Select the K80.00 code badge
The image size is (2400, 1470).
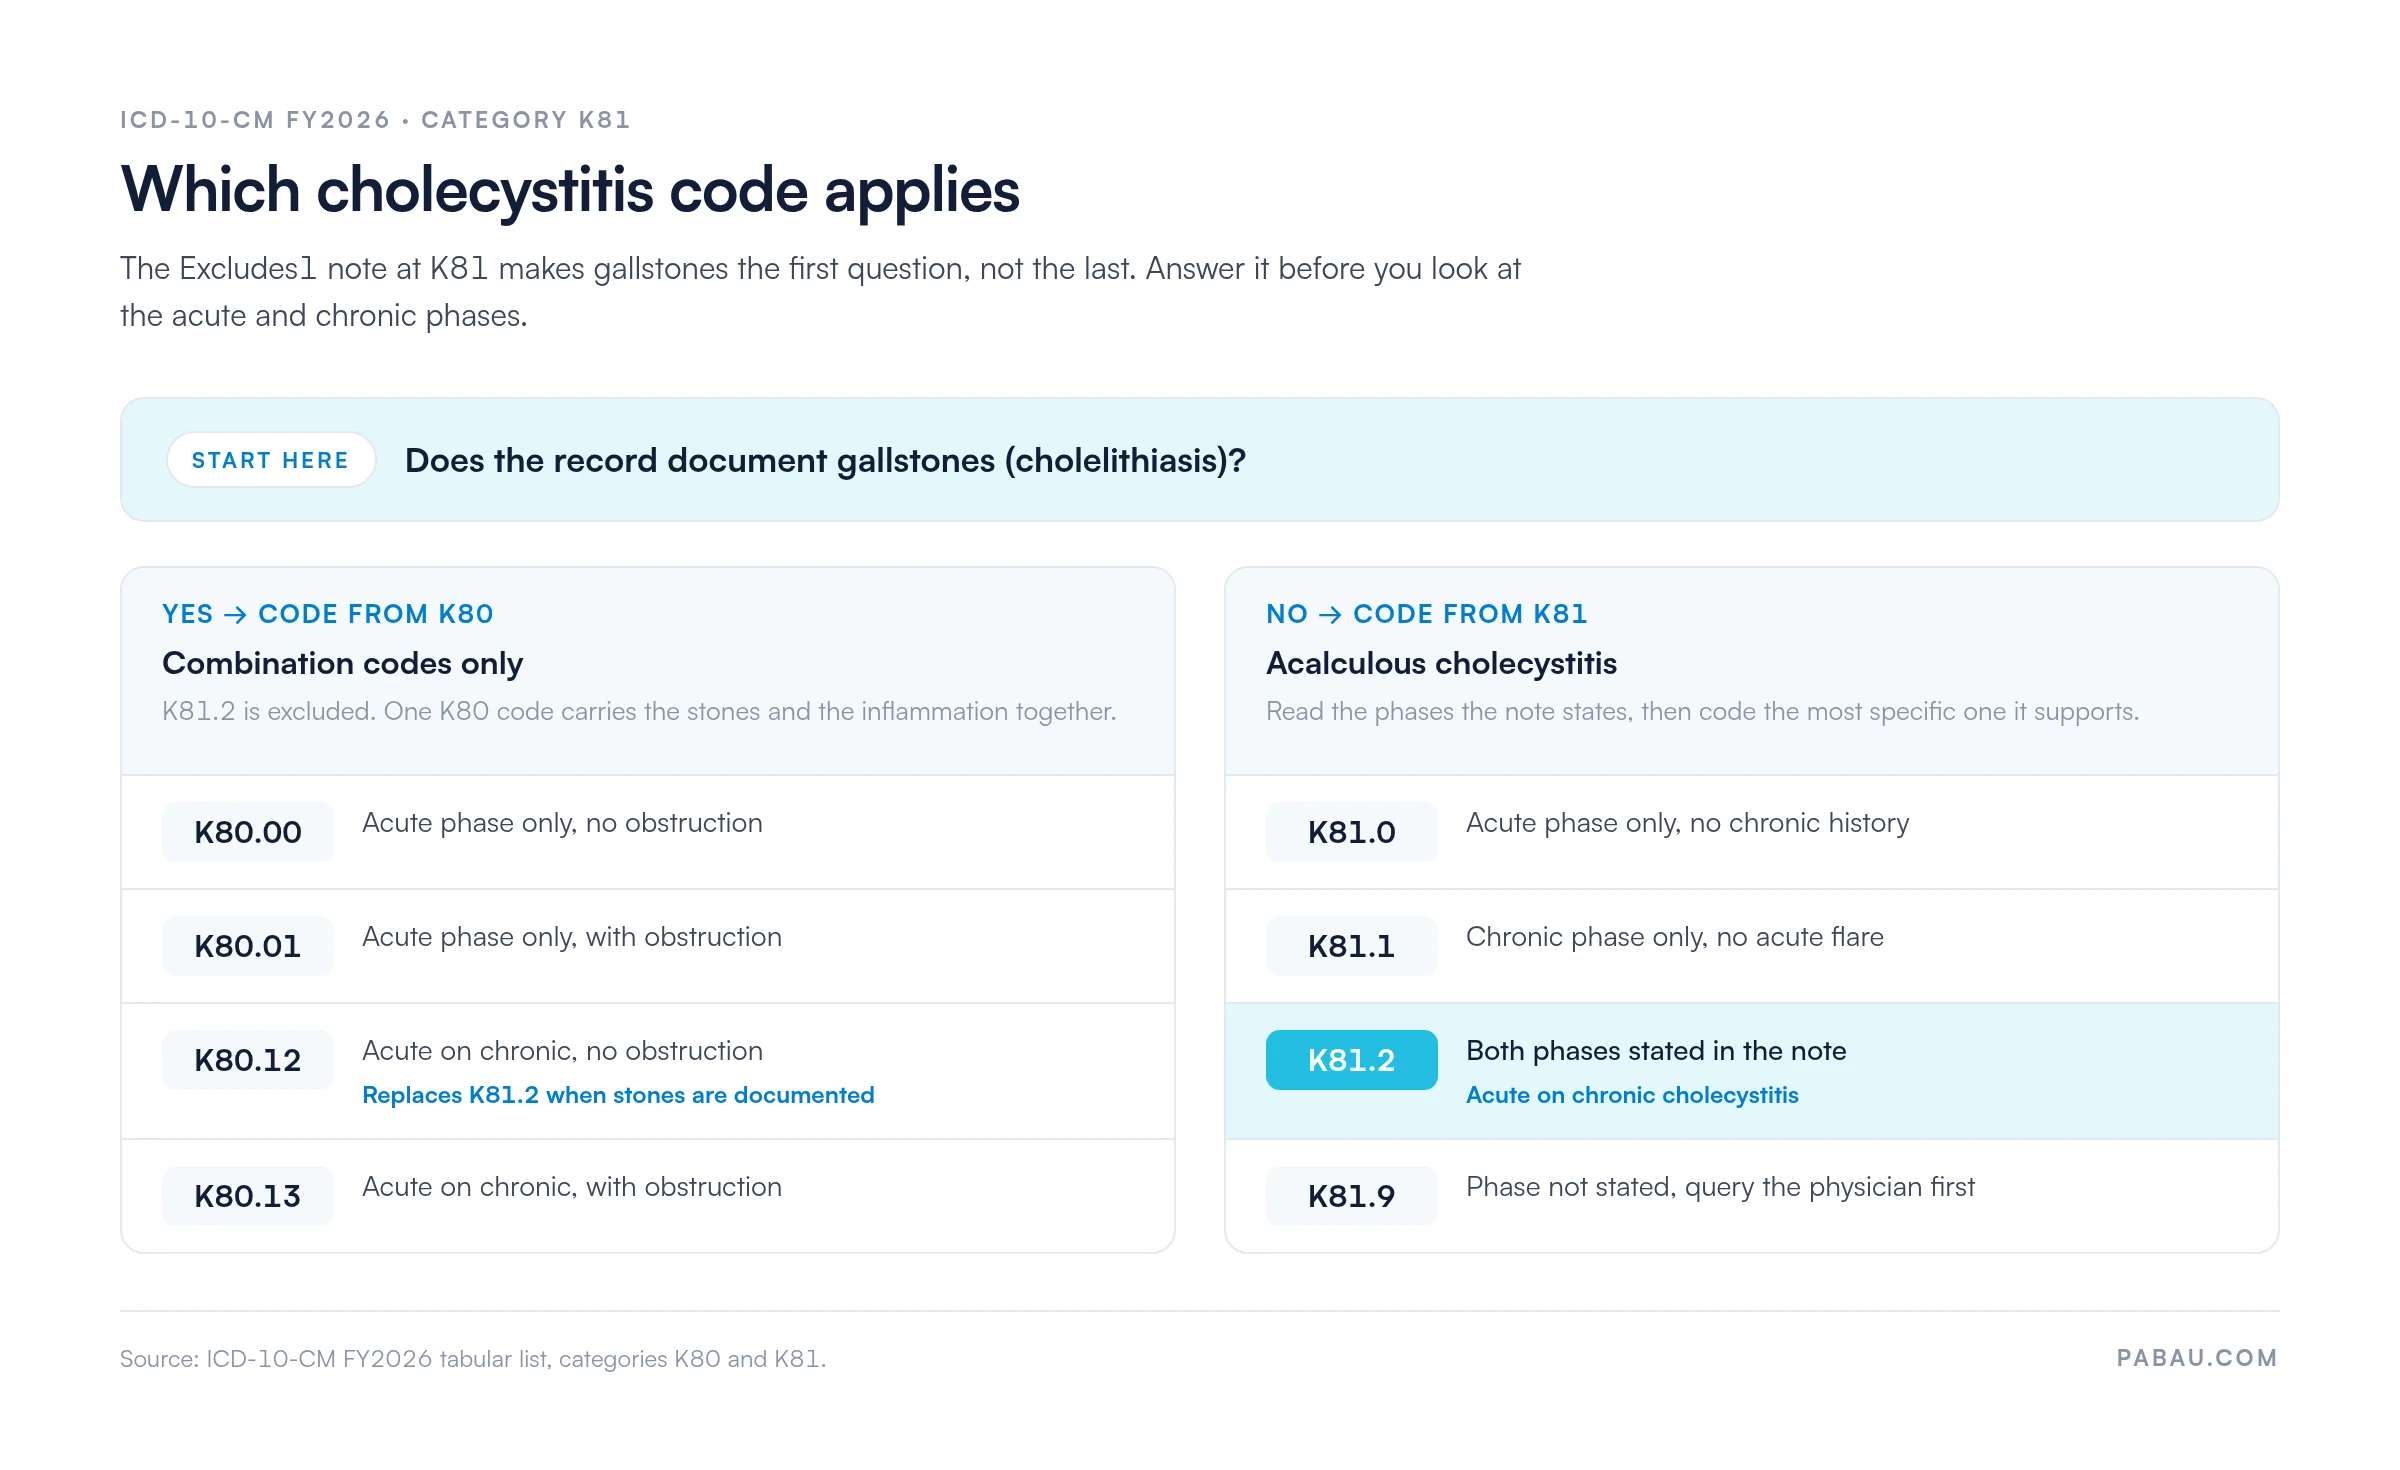(x=248, y=832)
